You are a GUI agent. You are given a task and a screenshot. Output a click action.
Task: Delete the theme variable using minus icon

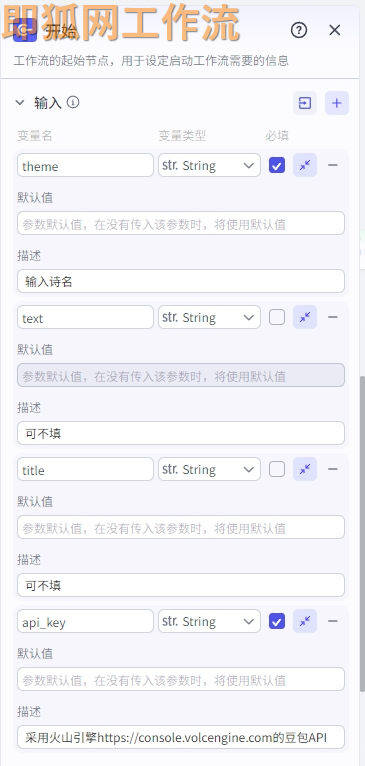pos(333,165)
